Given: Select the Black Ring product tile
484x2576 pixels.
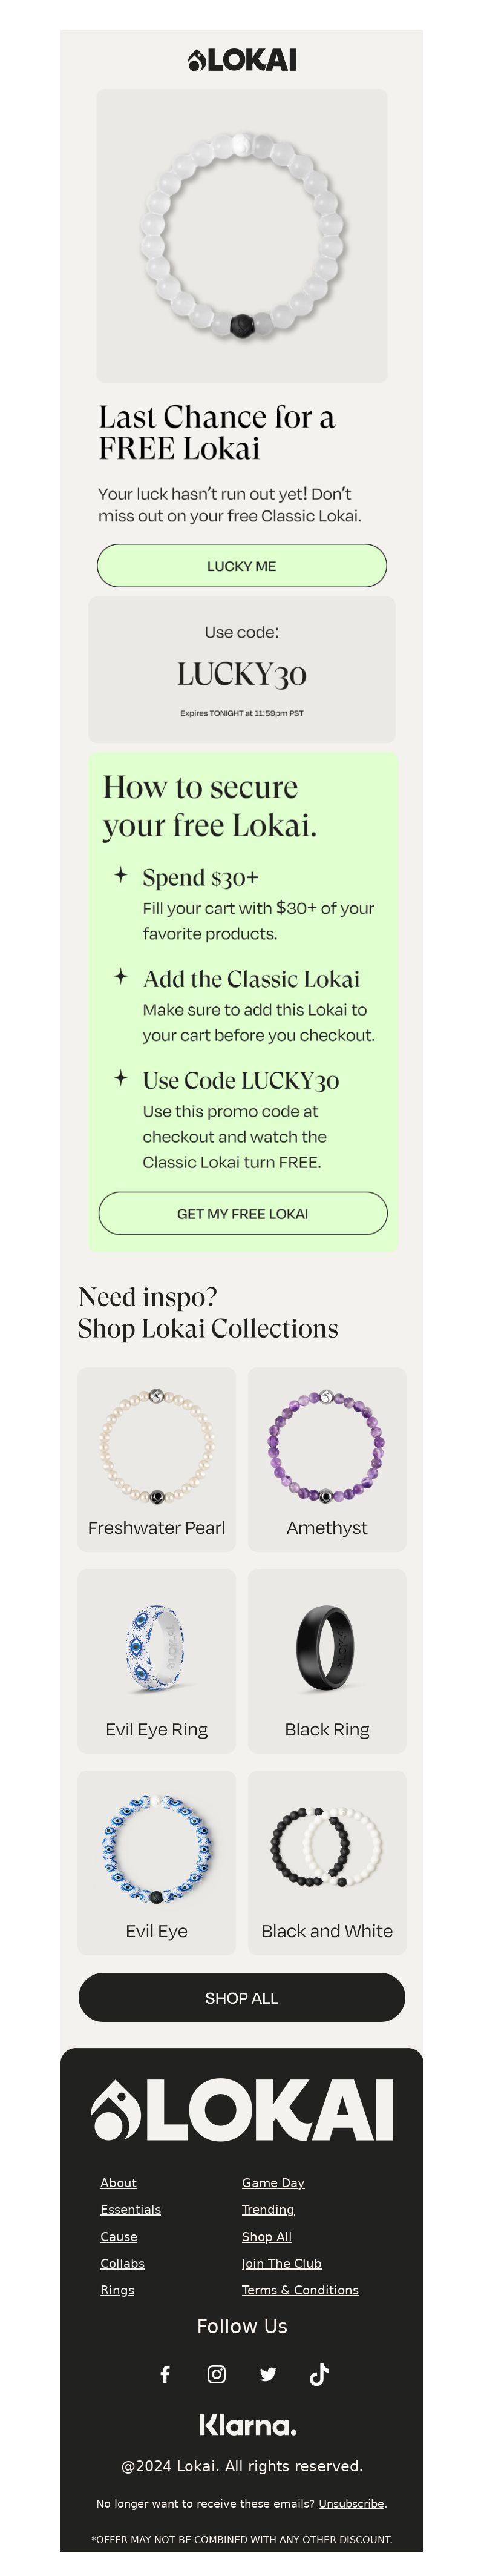Looking at the screenshot, I should [327, 1661].
